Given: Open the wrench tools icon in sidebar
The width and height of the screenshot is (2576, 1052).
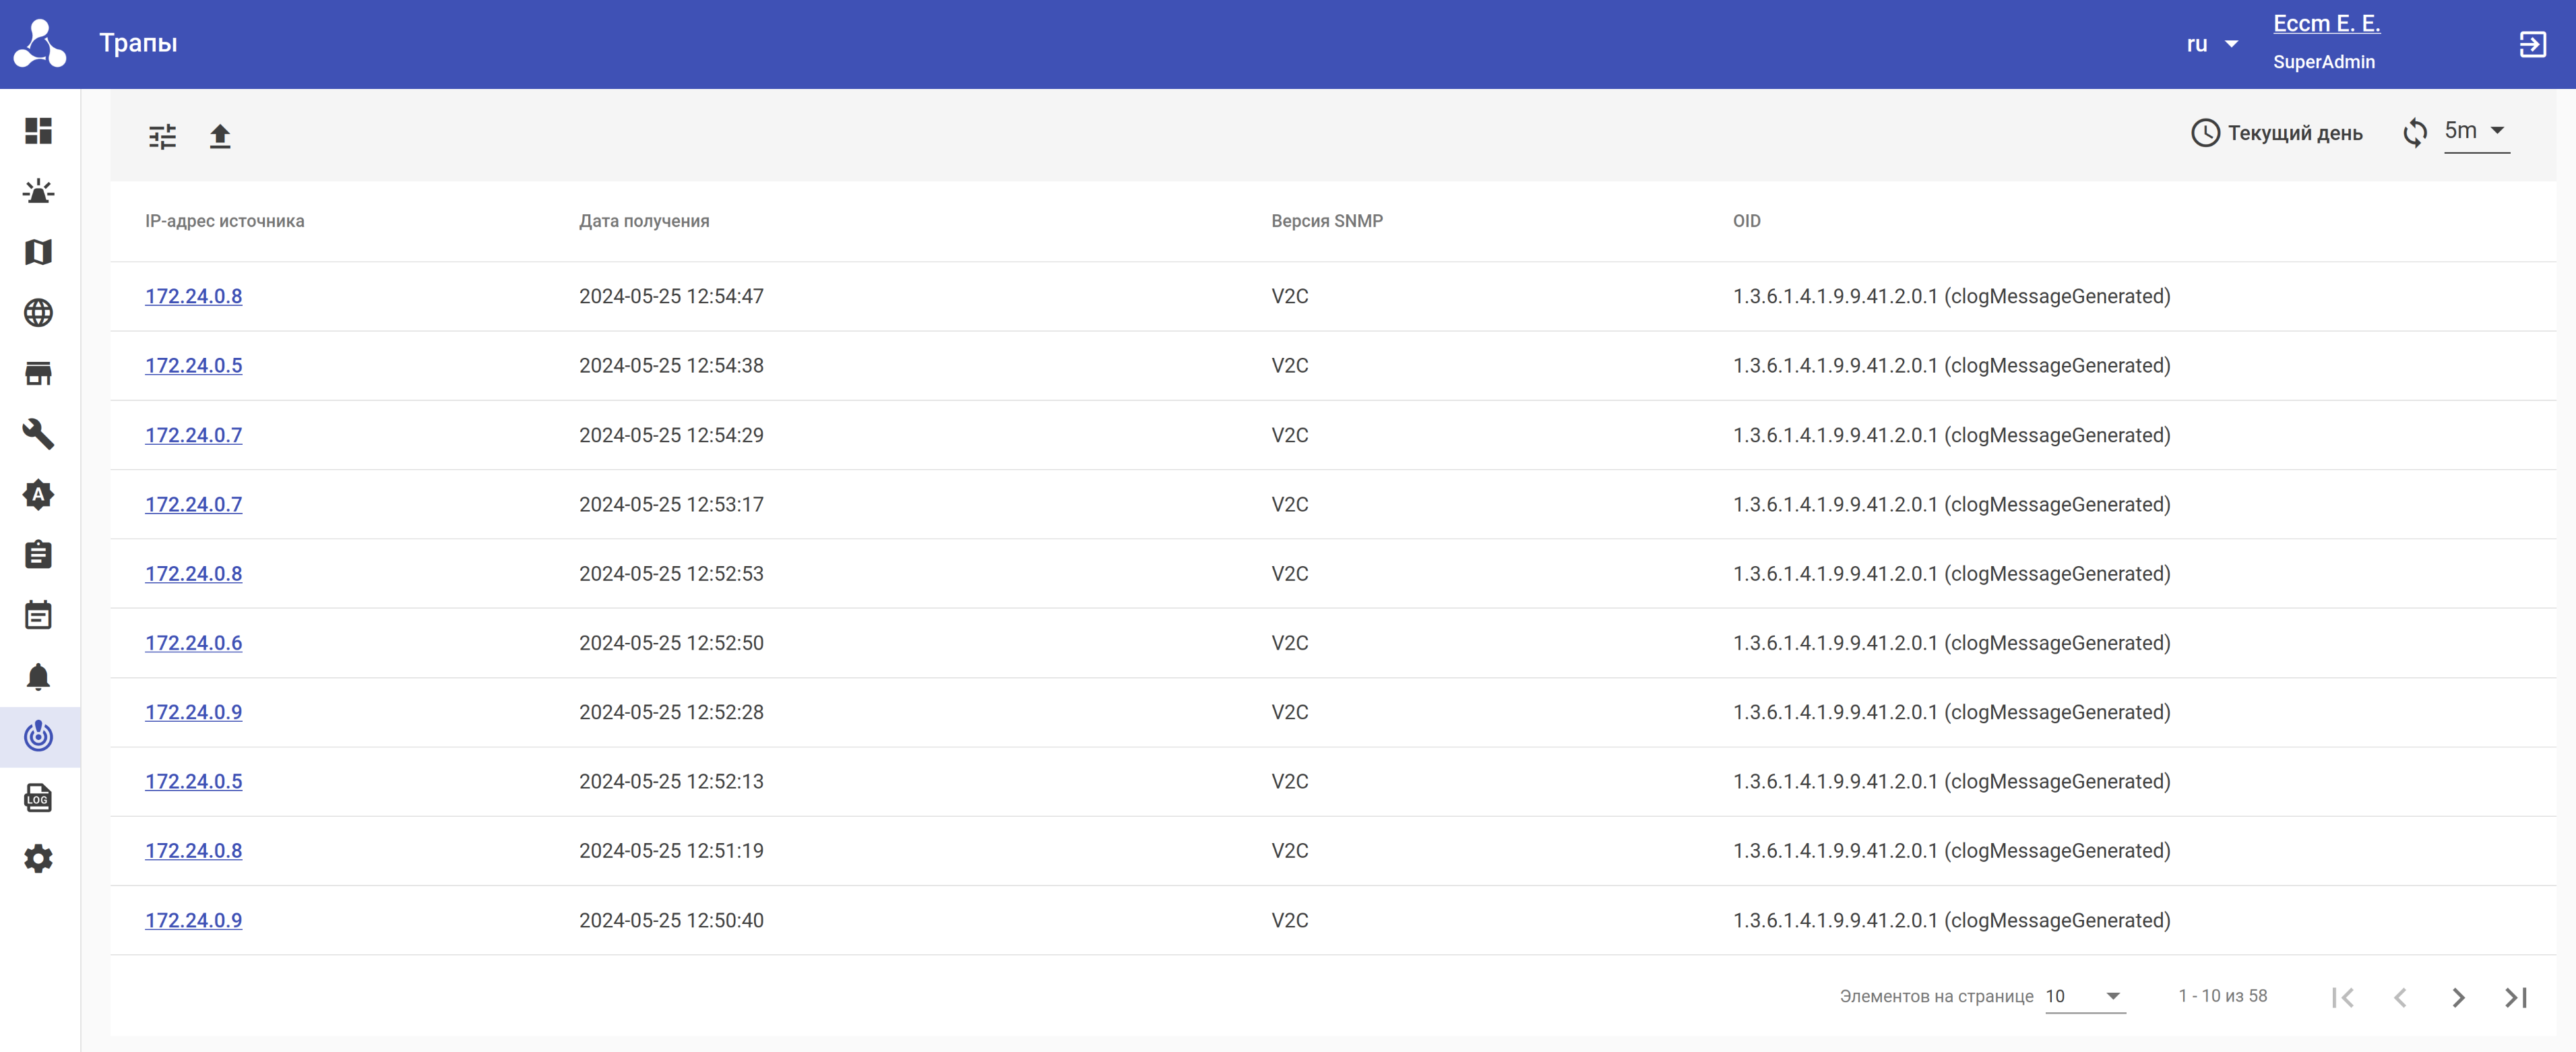Looking at the screenshot, I should [38, 434].
